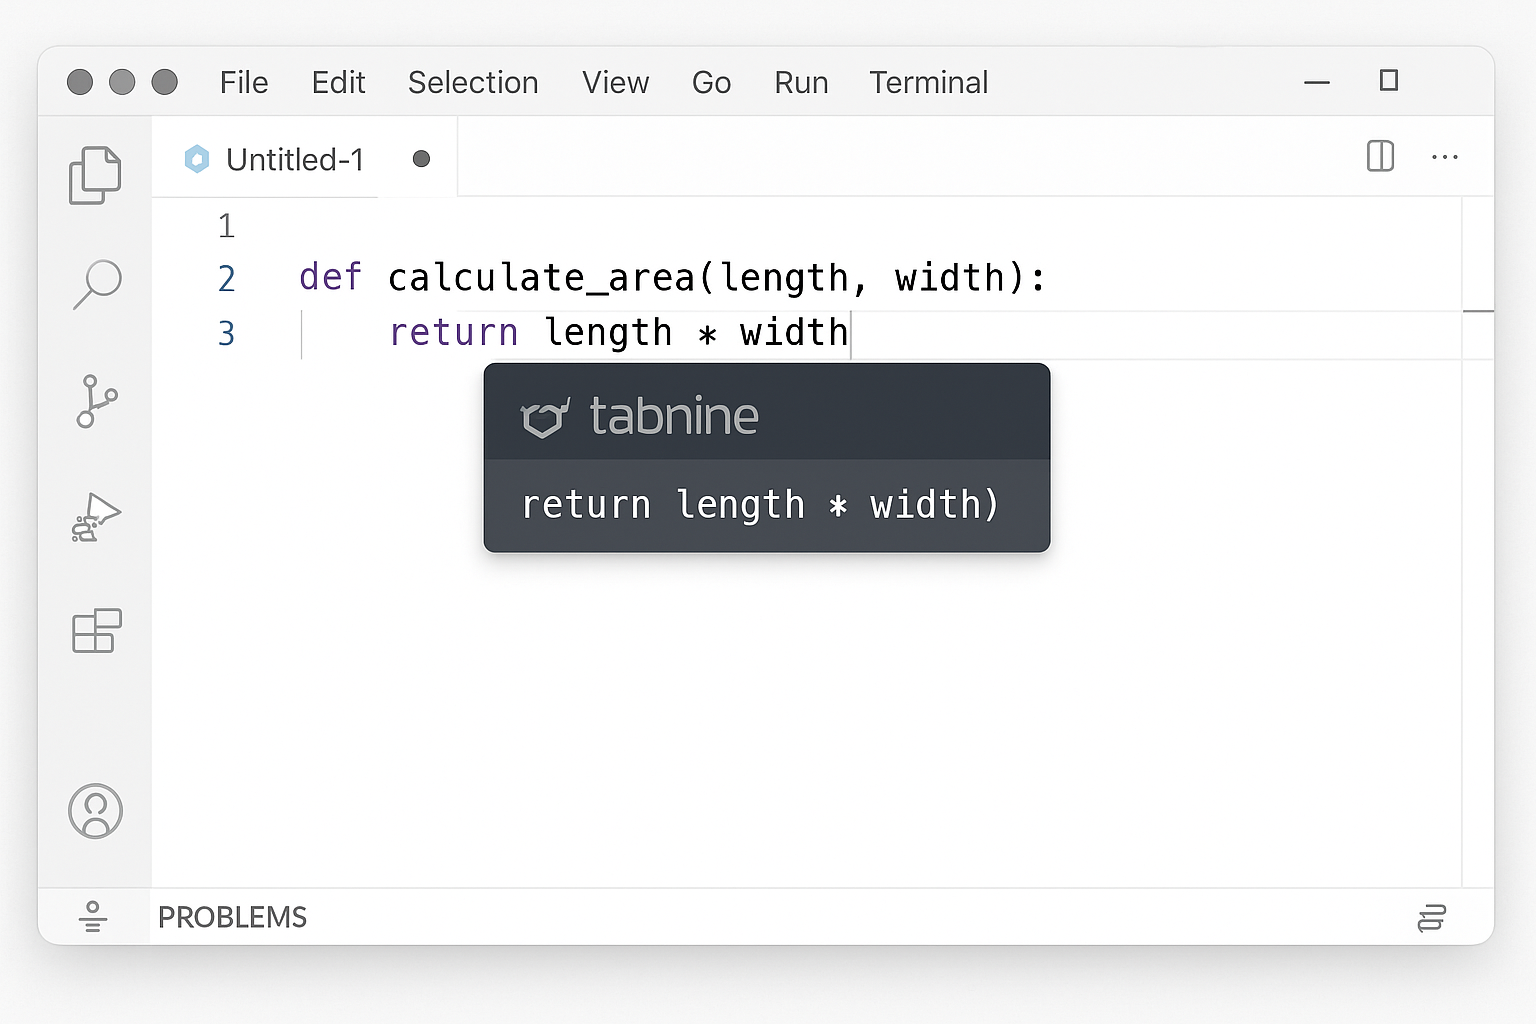
Task: Open the File menu
Action: point(244,82)
